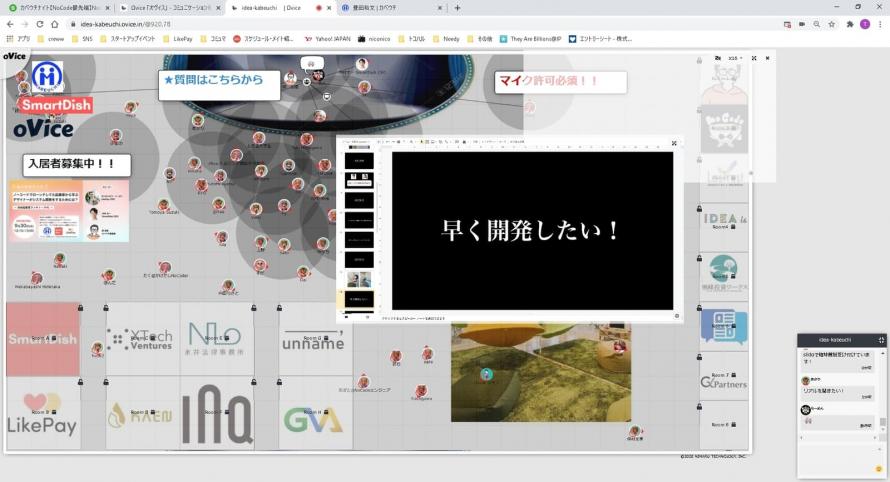Click the oVice logo in top-left corner
The height and width of the screenshot is (482, 890).
14,56
